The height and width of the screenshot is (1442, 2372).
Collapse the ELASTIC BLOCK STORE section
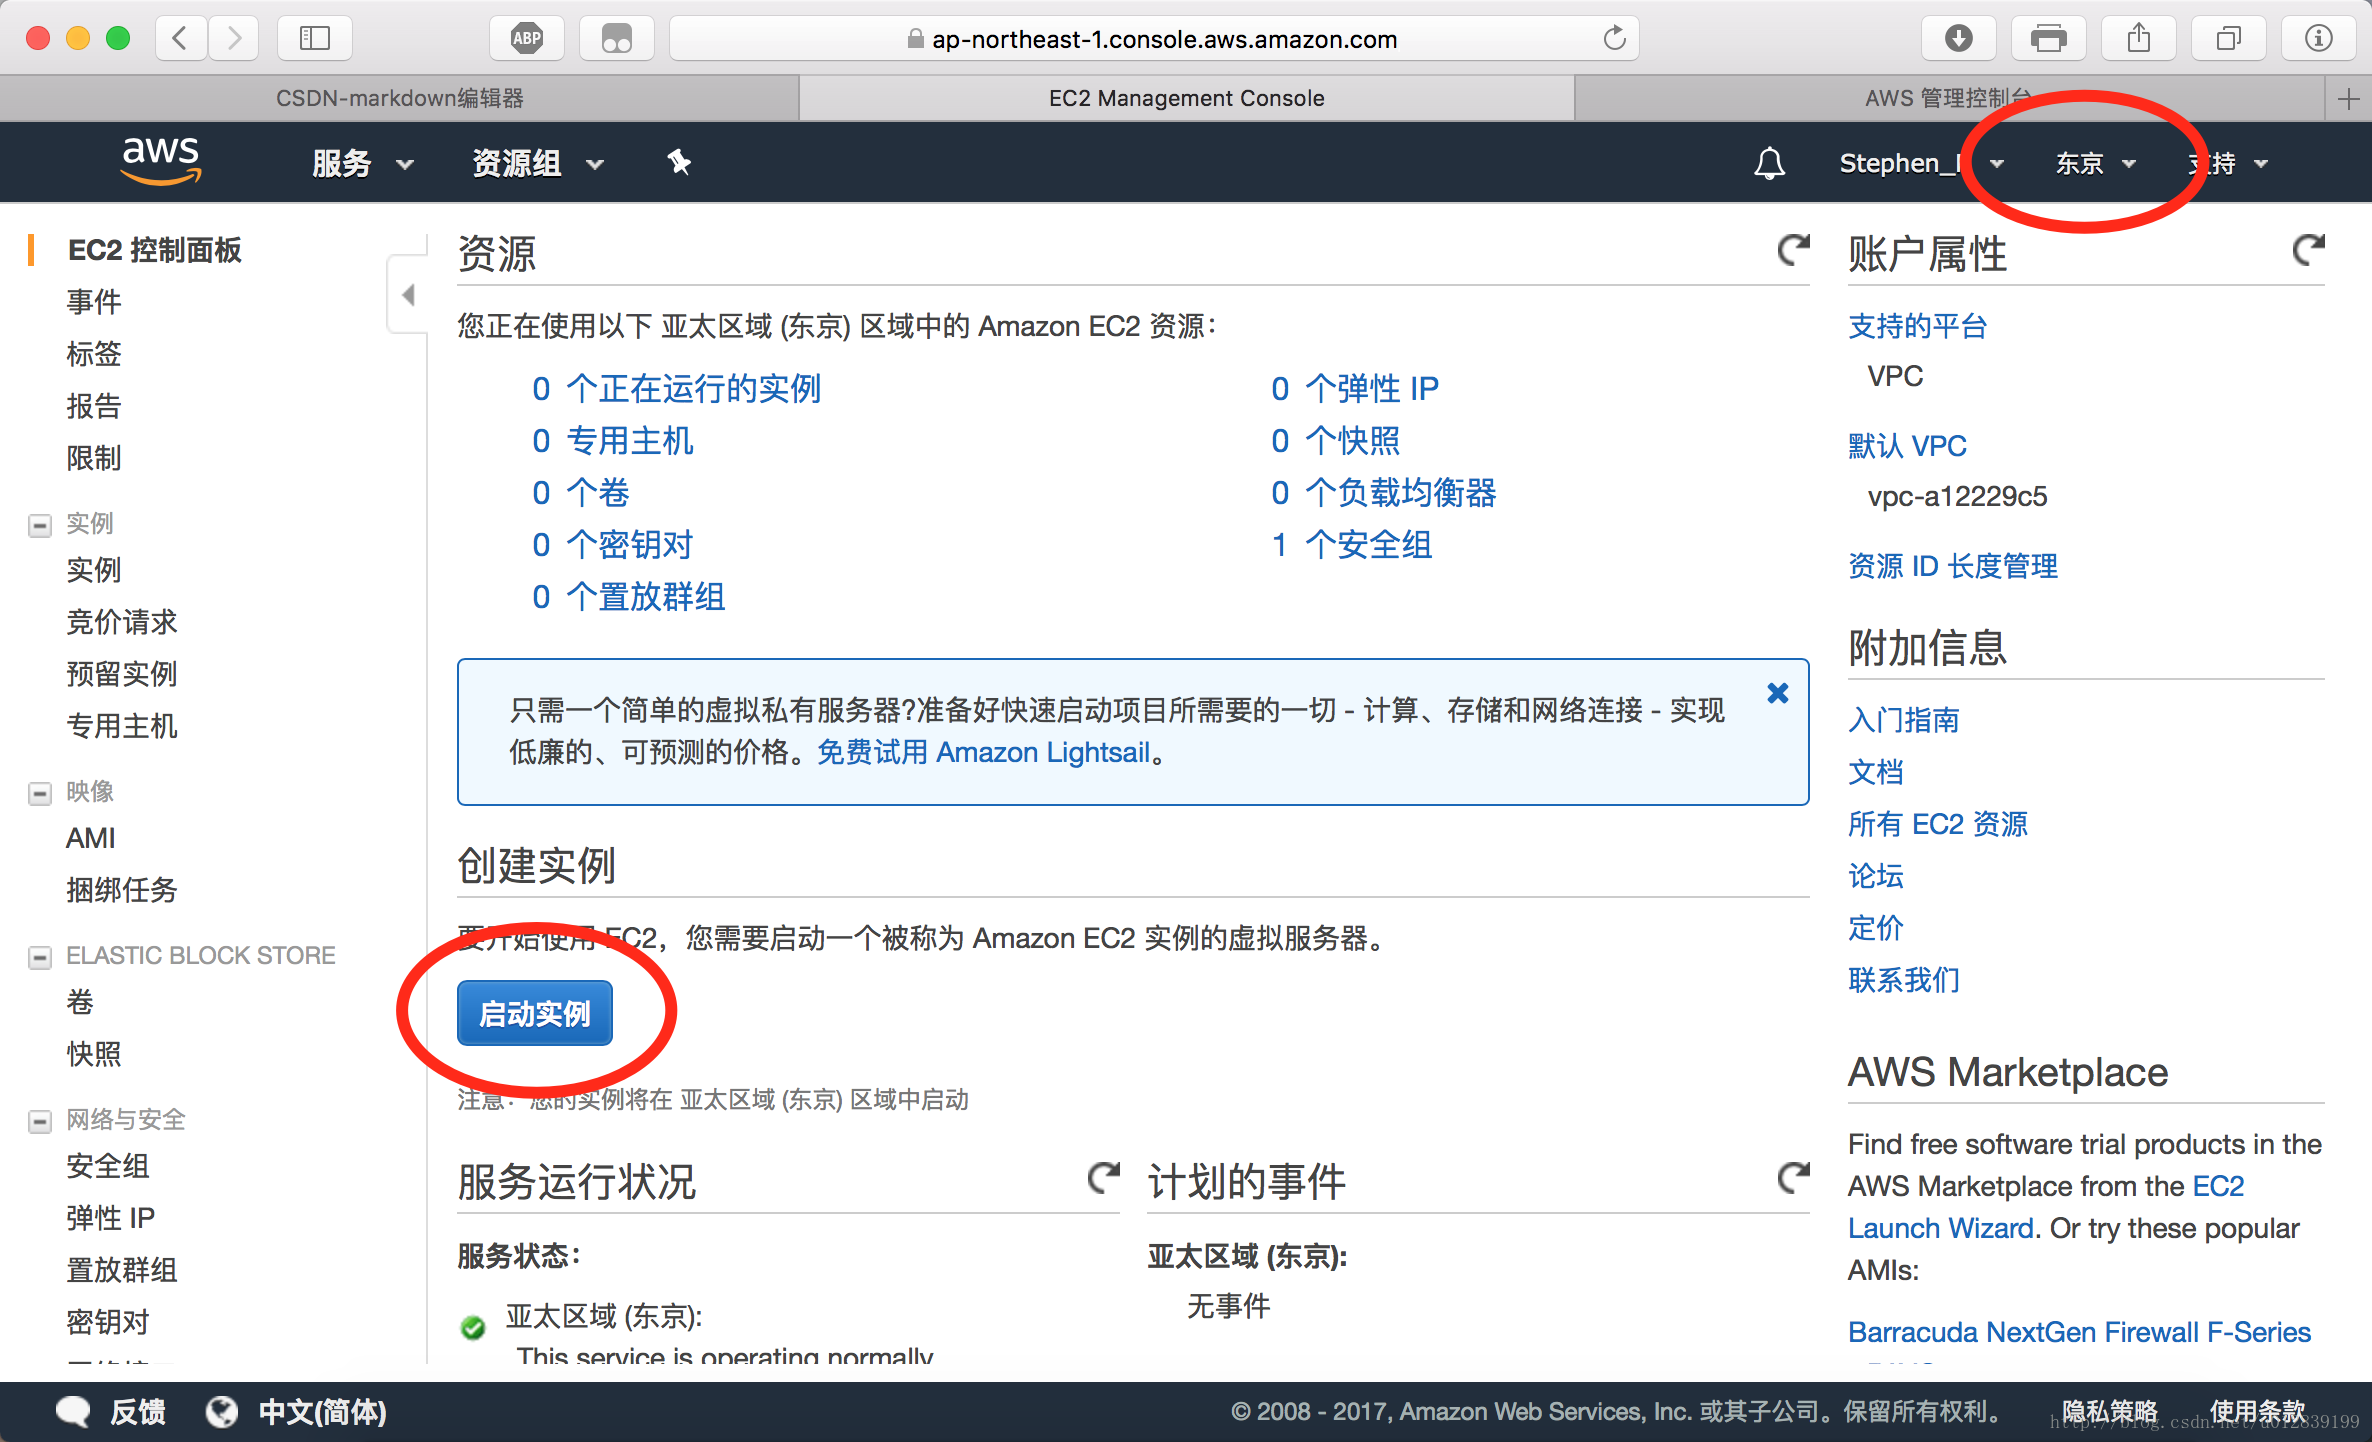(40, 957)
